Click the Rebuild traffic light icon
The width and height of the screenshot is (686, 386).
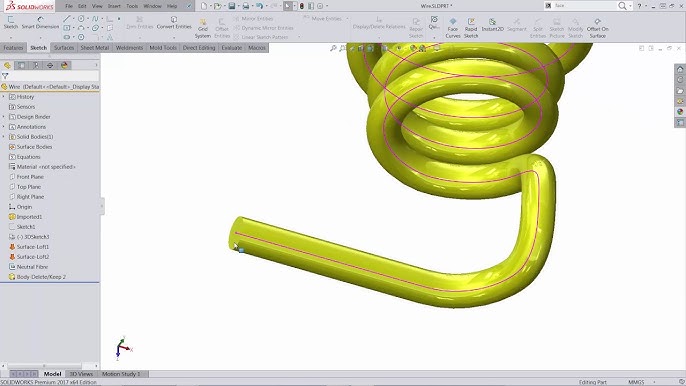tap(302, 6)
